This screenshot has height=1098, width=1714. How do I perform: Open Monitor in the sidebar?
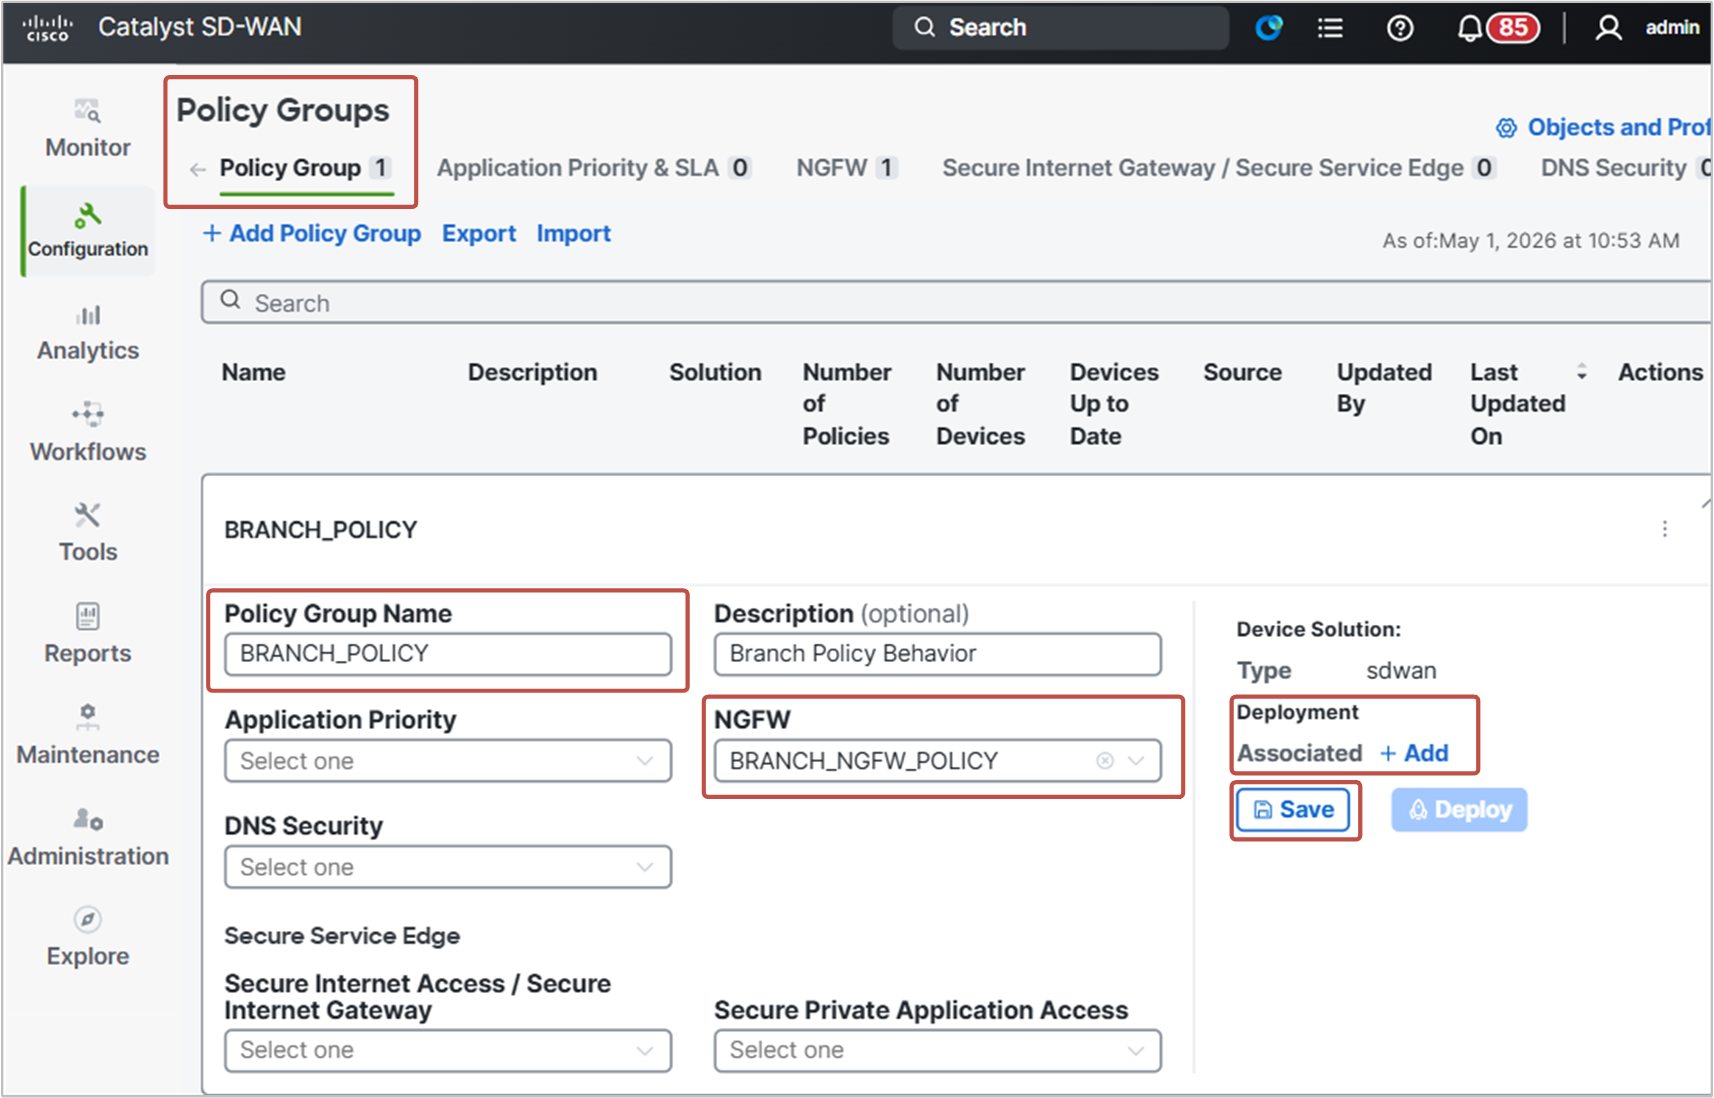pos(88,130)
